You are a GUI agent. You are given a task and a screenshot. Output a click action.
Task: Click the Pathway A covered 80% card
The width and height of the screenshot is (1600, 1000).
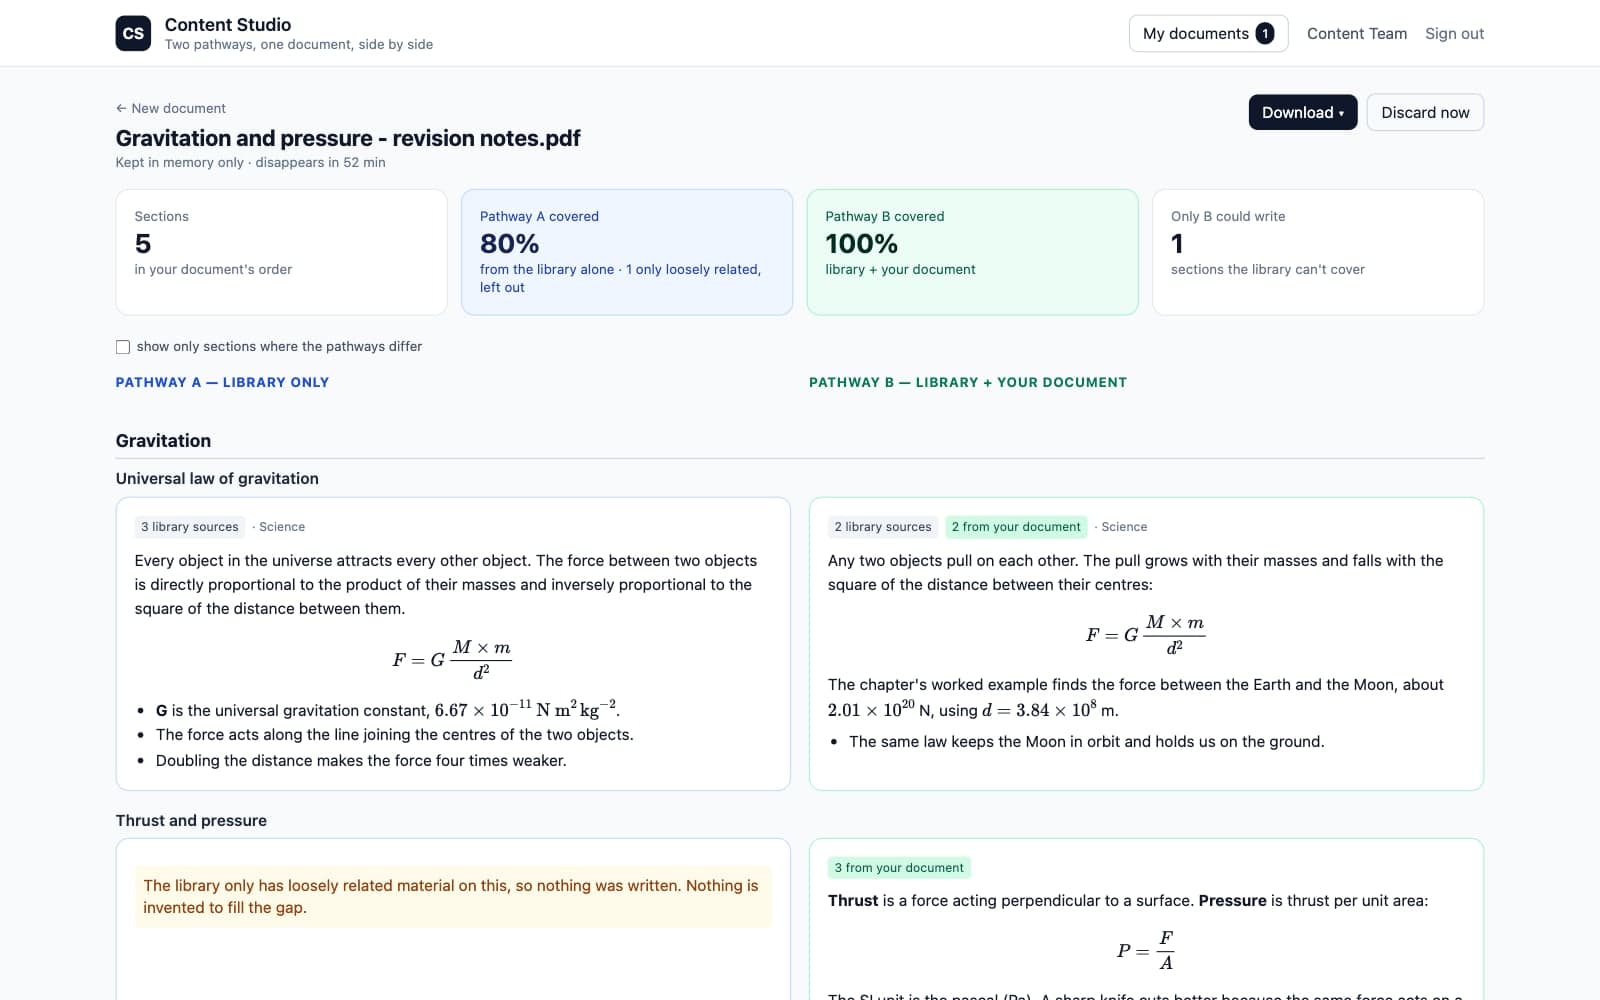pos(627,252)
